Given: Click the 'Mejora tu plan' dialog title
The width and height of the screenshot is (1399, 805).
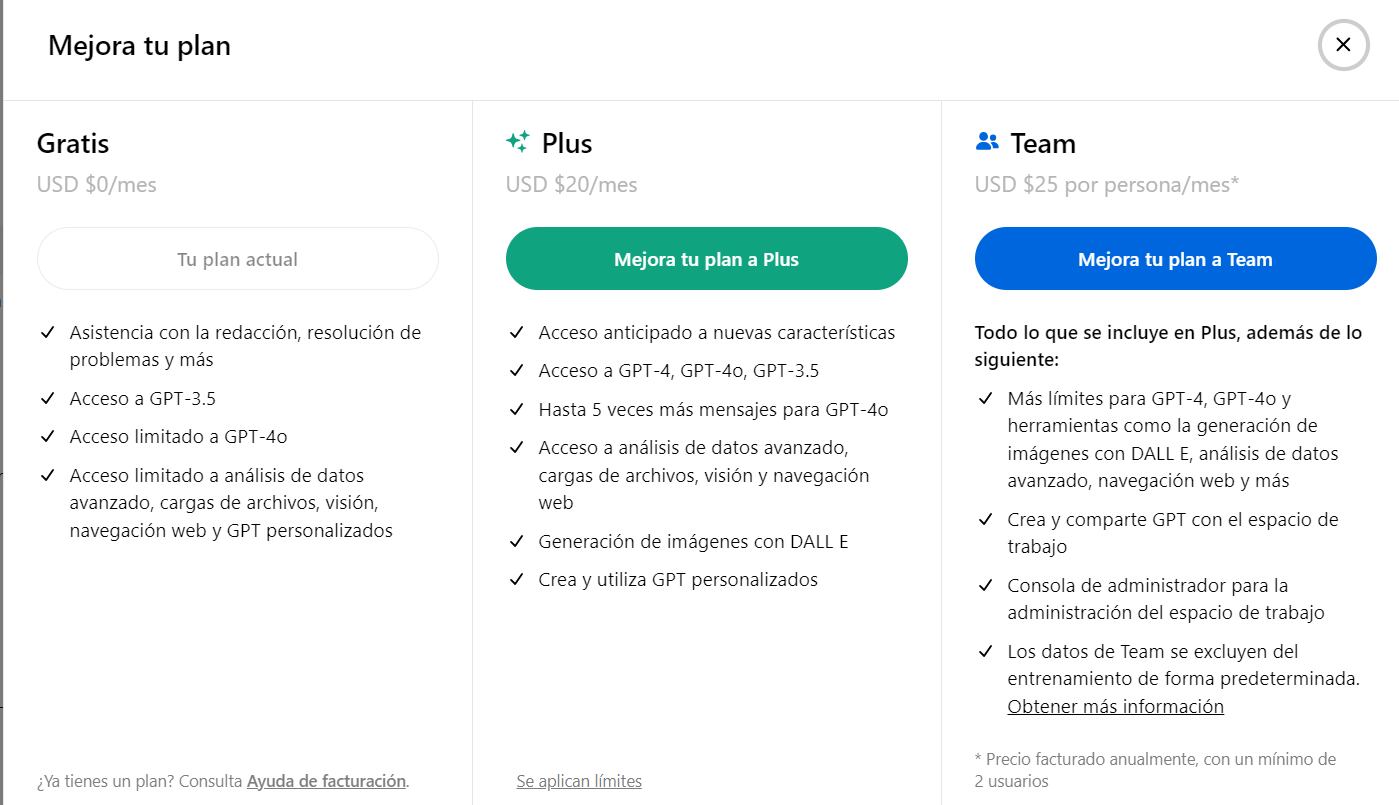Looking at the screenshot, I should (139, 45).
